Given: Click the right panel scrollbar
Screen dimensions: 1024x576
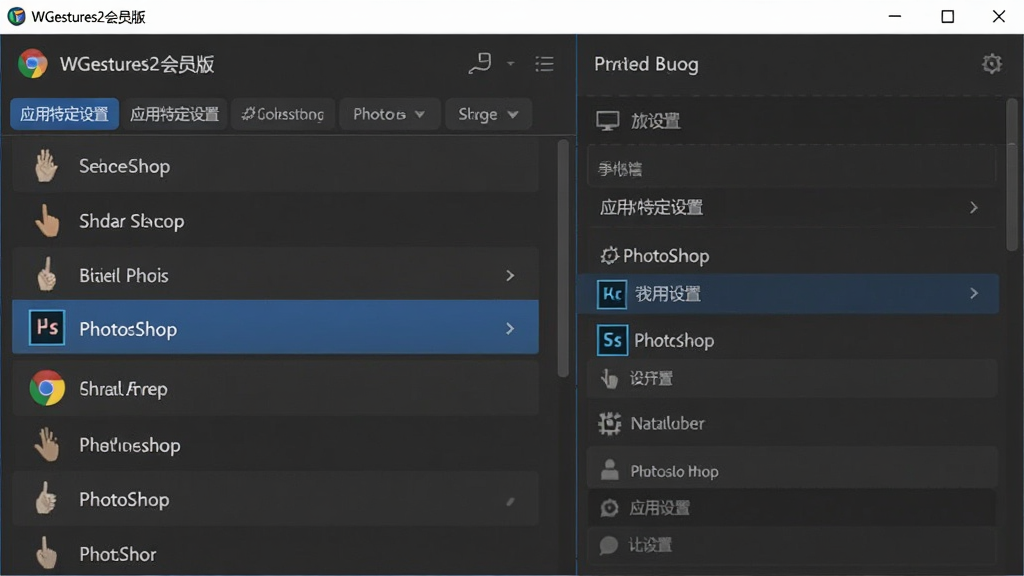Looking at the screenshot, I should (x=1012, y=175).
